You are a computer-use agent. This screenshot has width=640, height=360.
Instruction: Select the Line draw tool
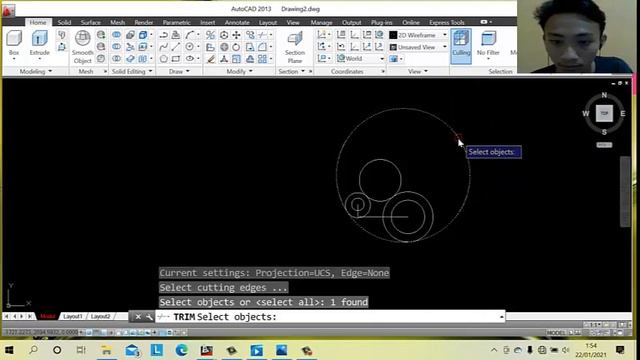(176, 47)
